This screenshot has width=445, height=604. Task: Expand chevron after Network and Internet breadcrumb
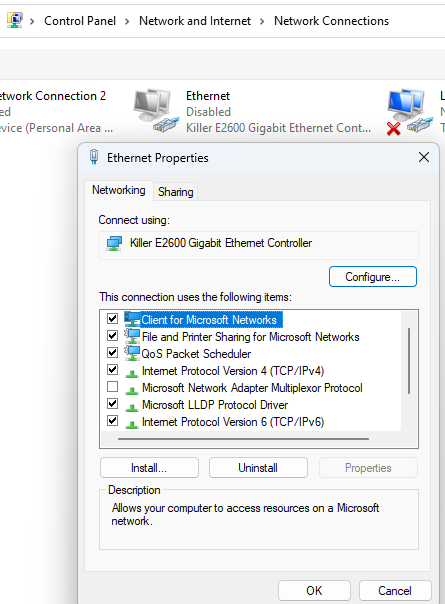click(x=262, y=21)
